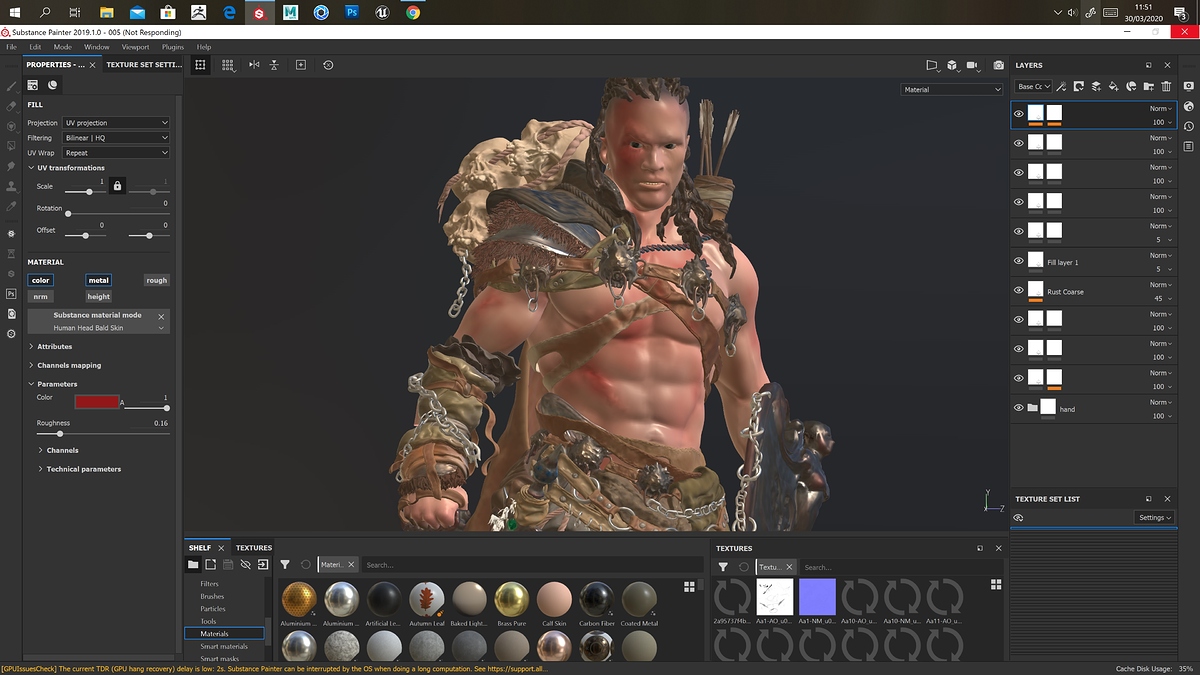The width and height of the screenshot is (1200, 675).
Task: Toggle the metal channel button
Action: tap(98, 280)
